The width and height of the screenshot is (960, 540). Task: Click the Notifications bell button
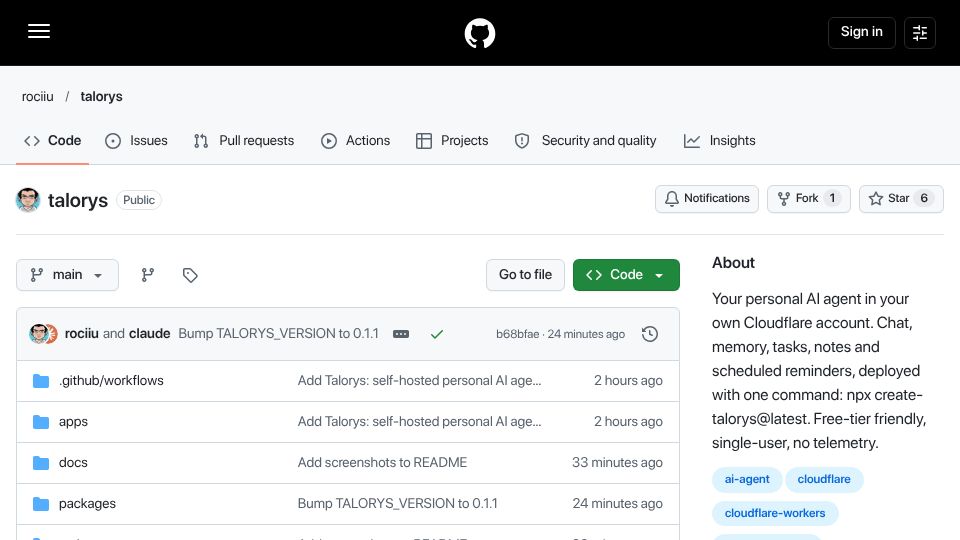pyautogui.click(x=707, y=199)
